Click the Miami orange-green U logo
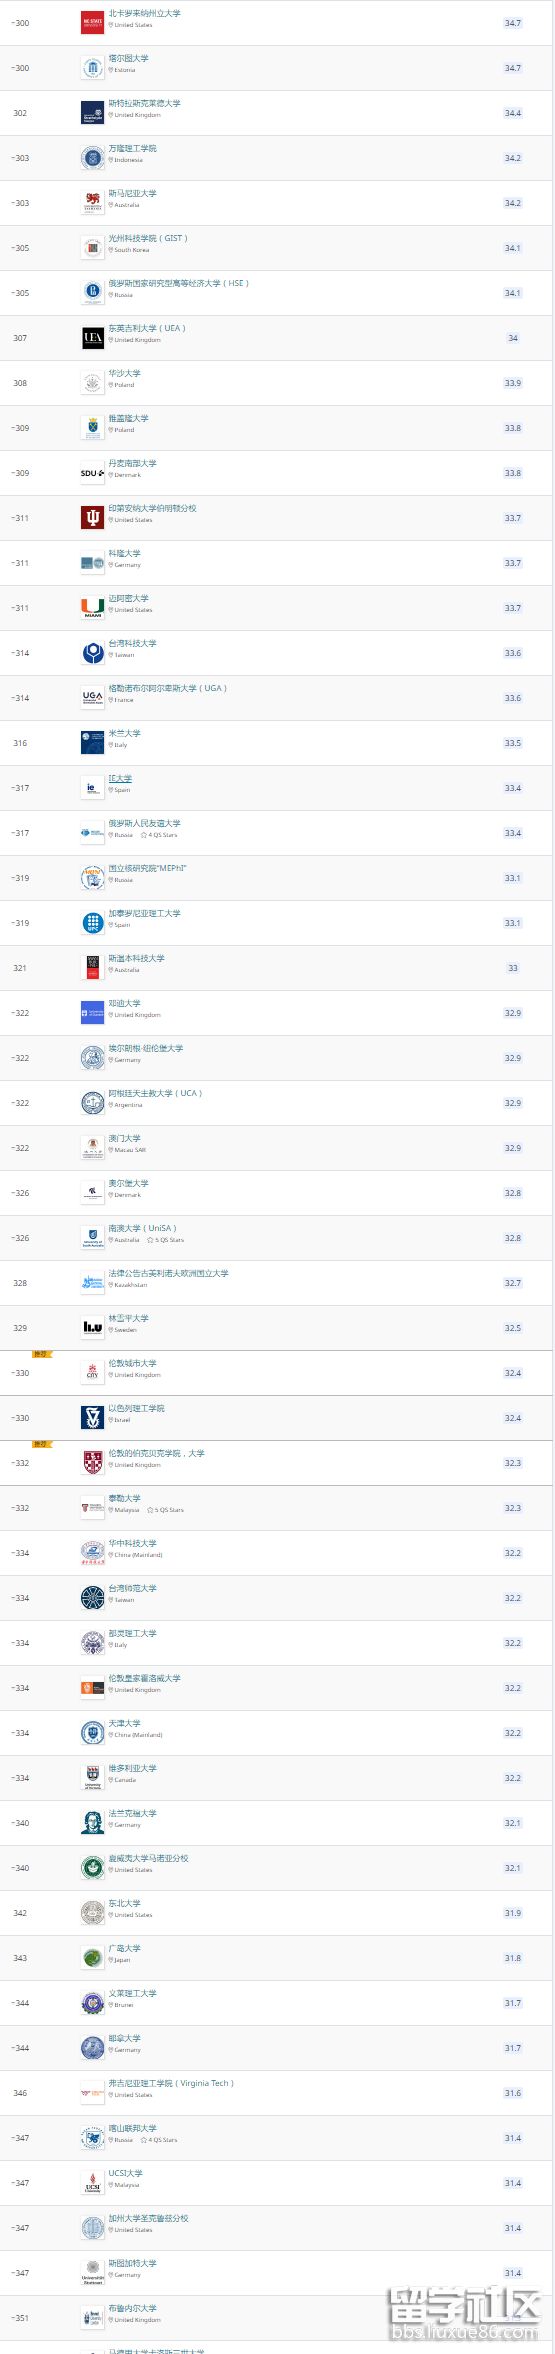555x2354 pixels. (92, 608)
